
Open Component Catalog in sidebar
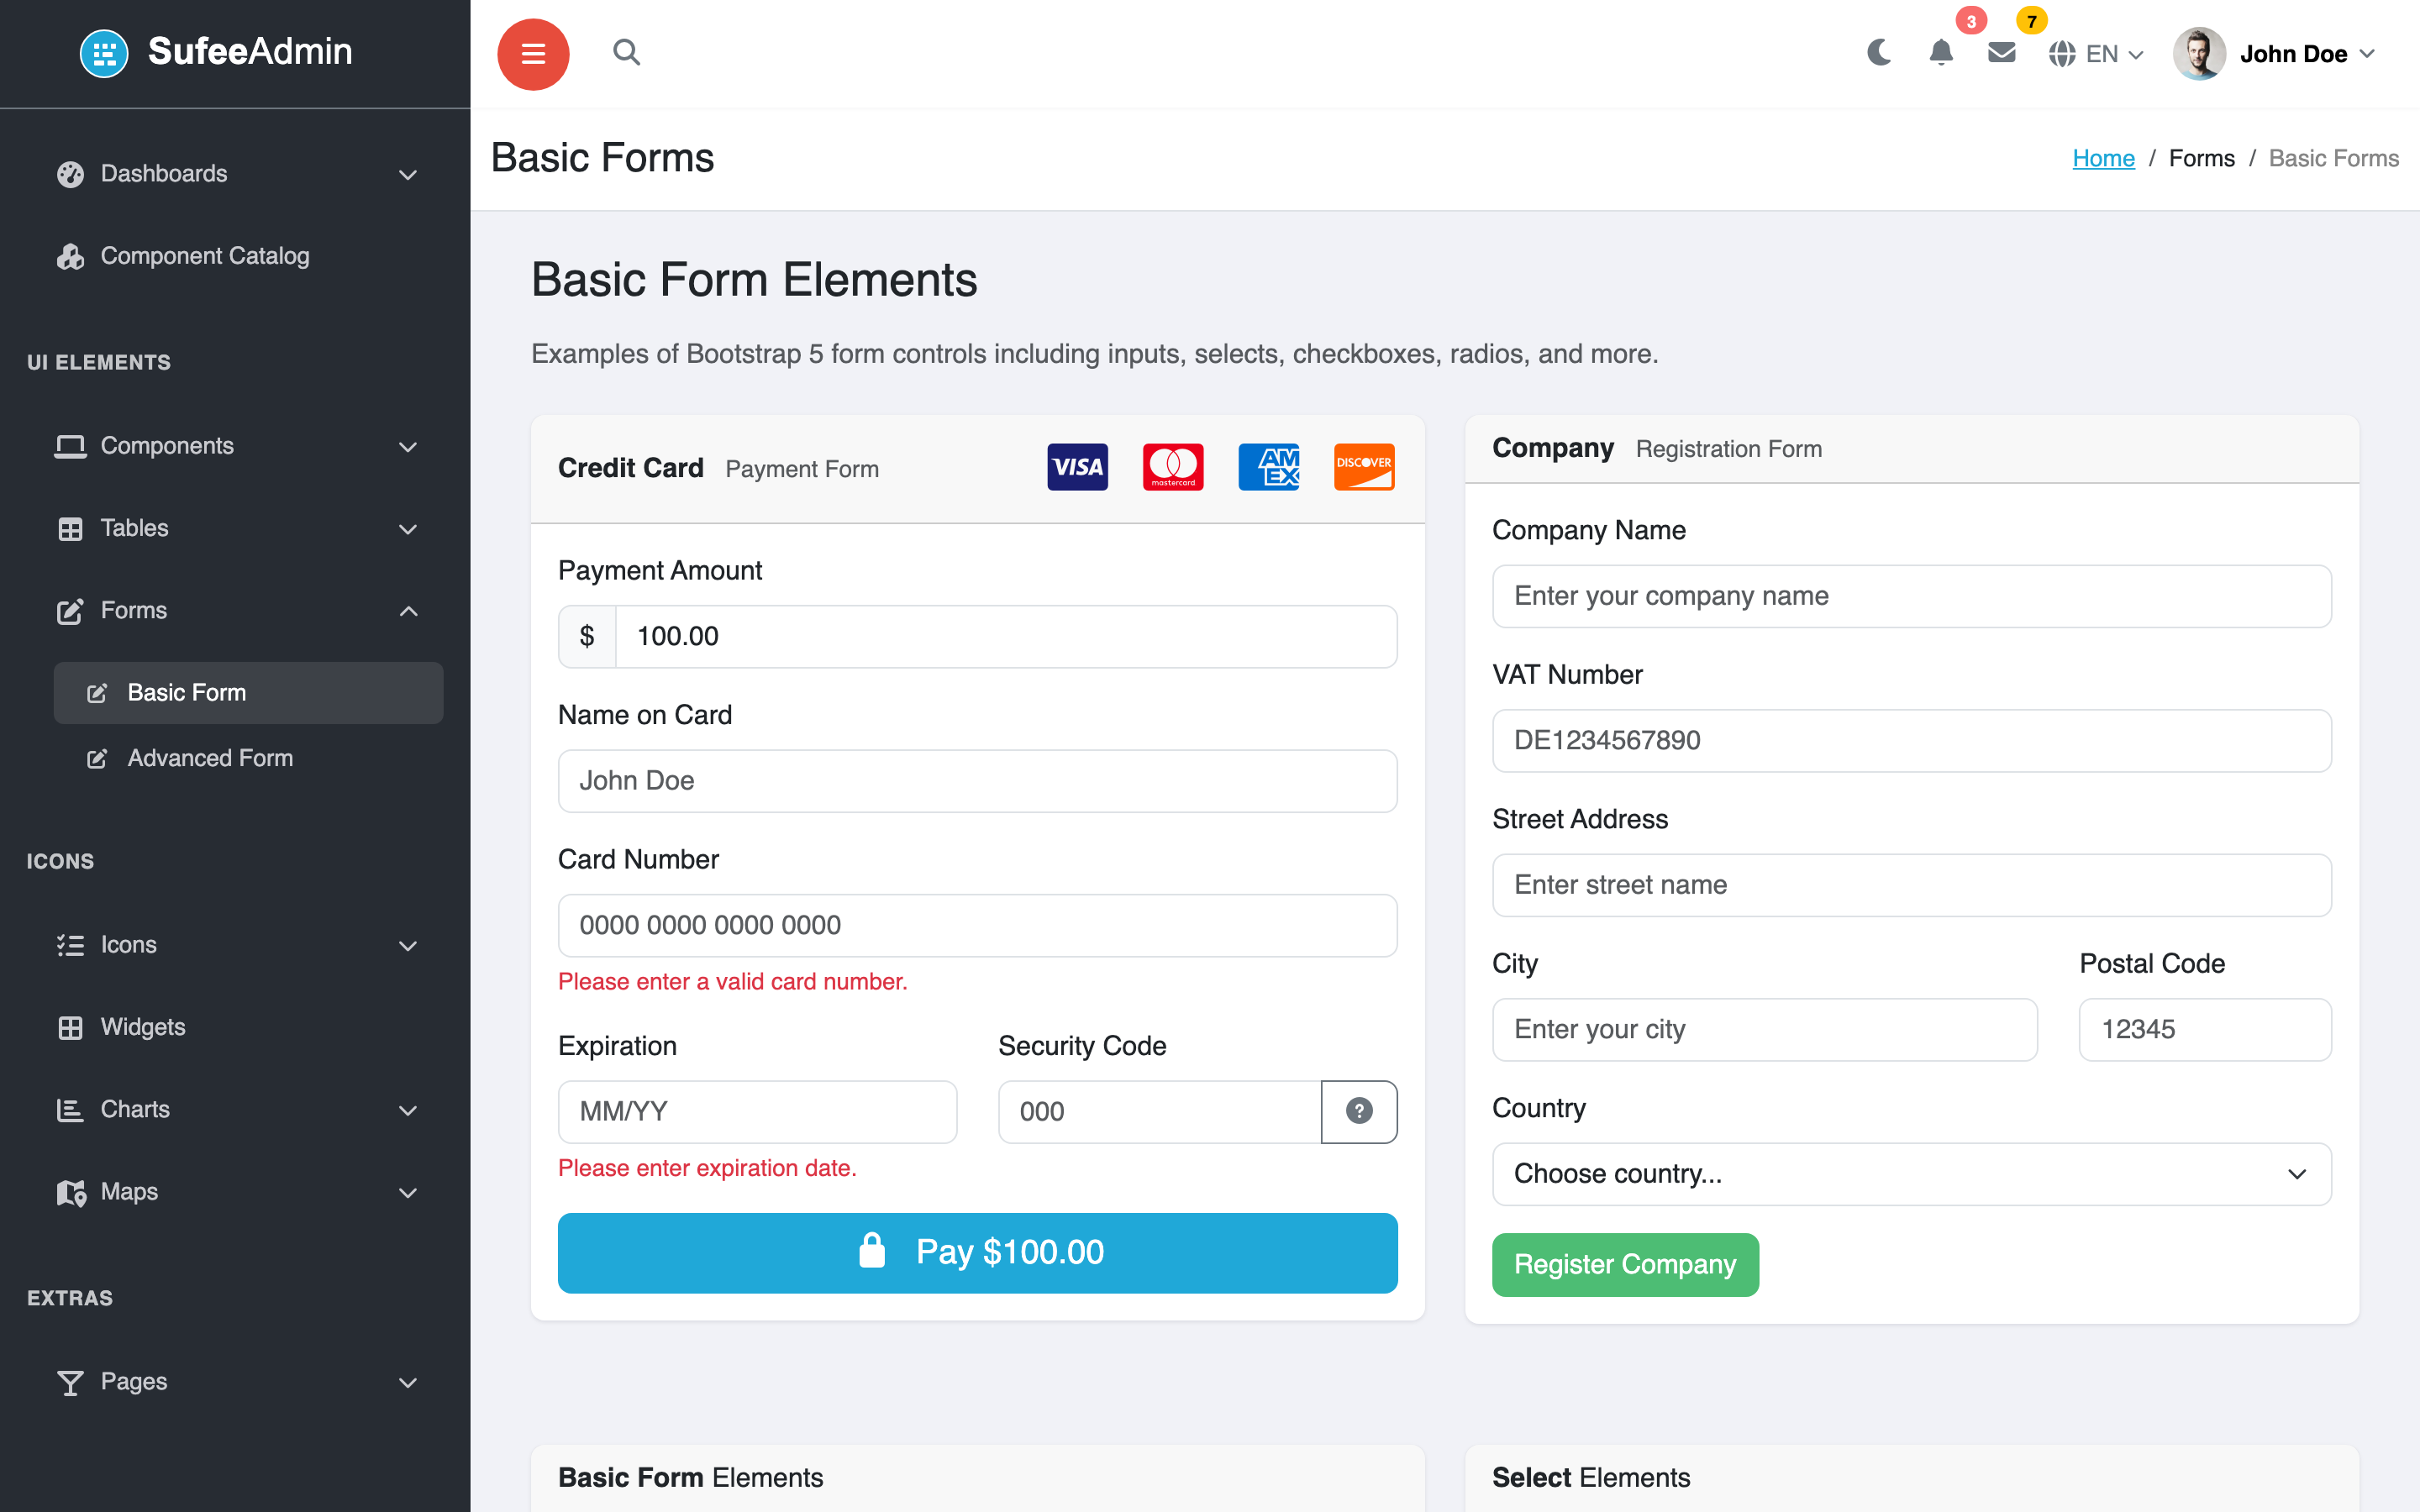click(x=235, y=256)
